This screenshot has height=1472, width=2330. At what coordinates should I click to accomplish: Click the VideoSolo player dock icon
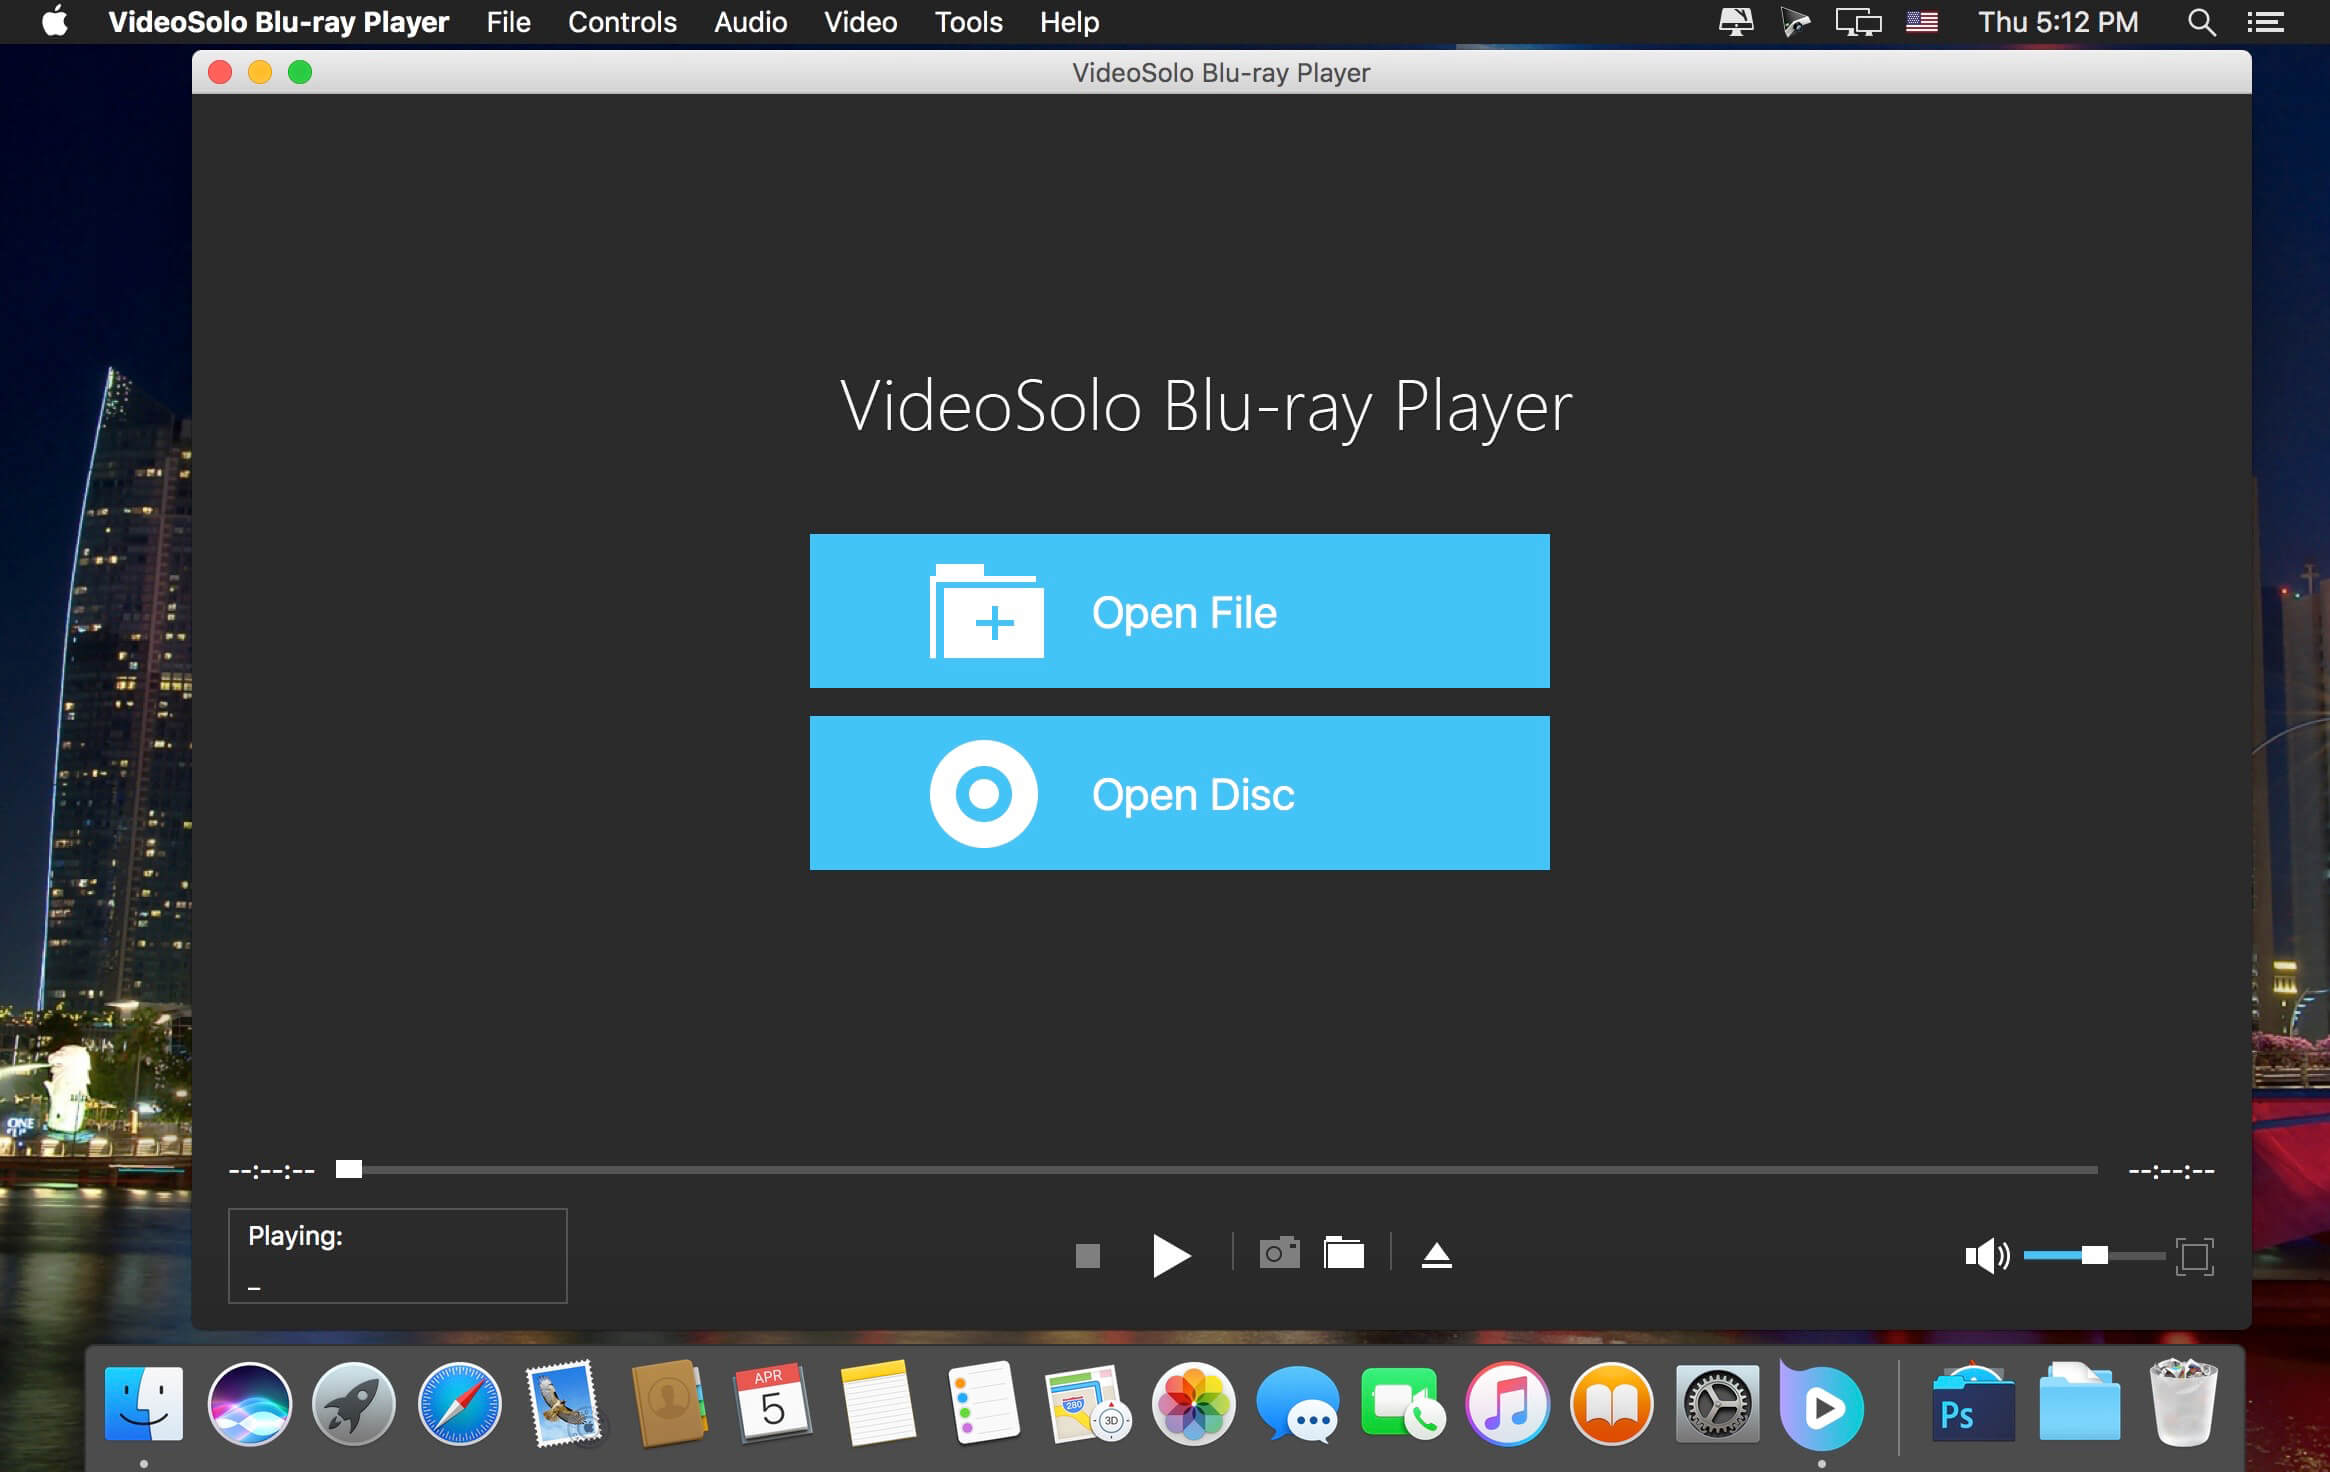click(x=1822, y=1405)
